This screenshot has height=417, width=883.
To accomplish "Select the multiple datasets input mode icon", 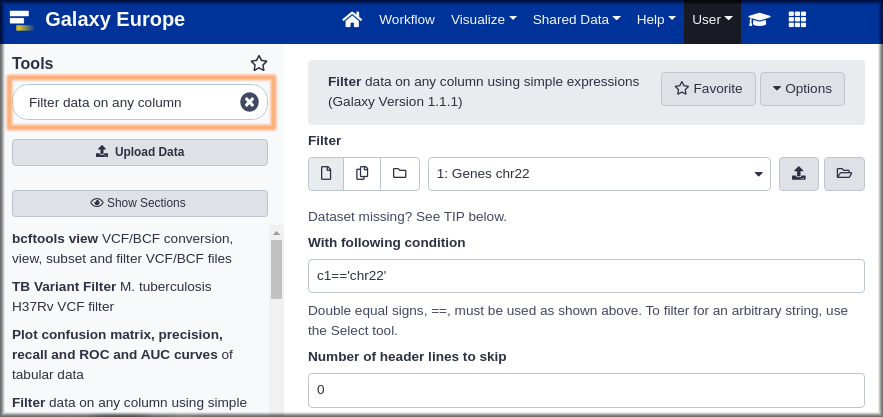I will point(362,174).
